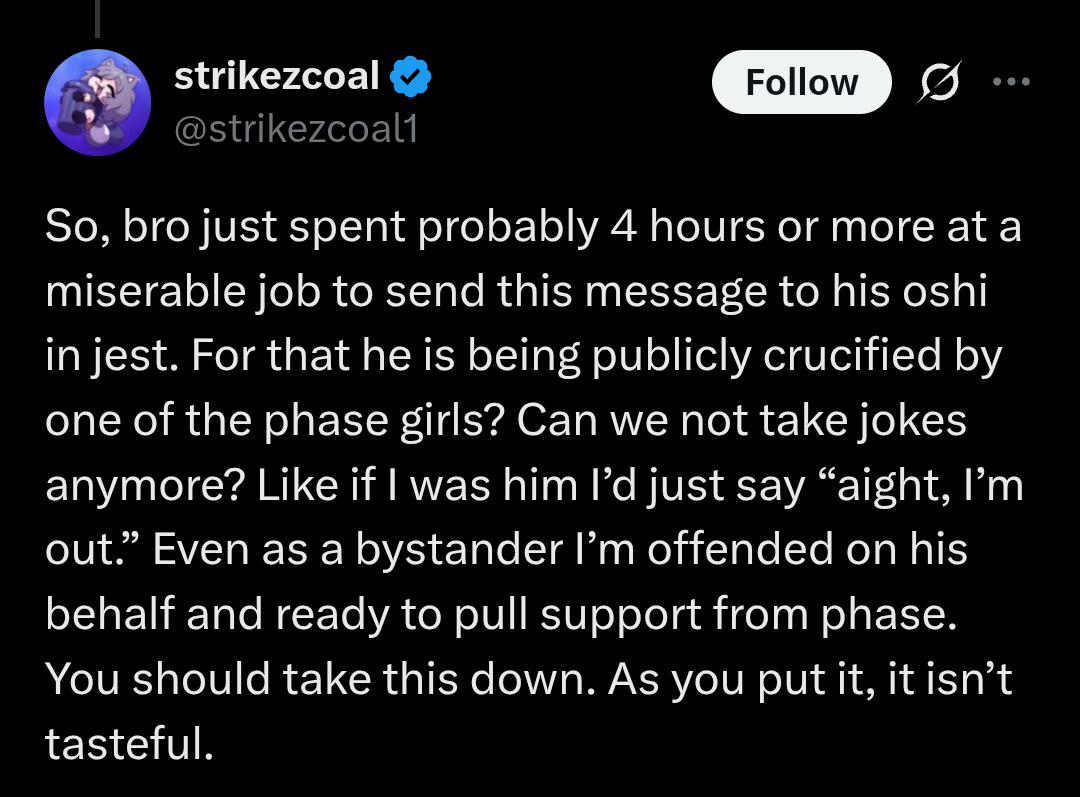Image resolution: width=1080 pixels, height=797 pixels.
Task: Click the strikezcoal display name
Action: point(277,76)
